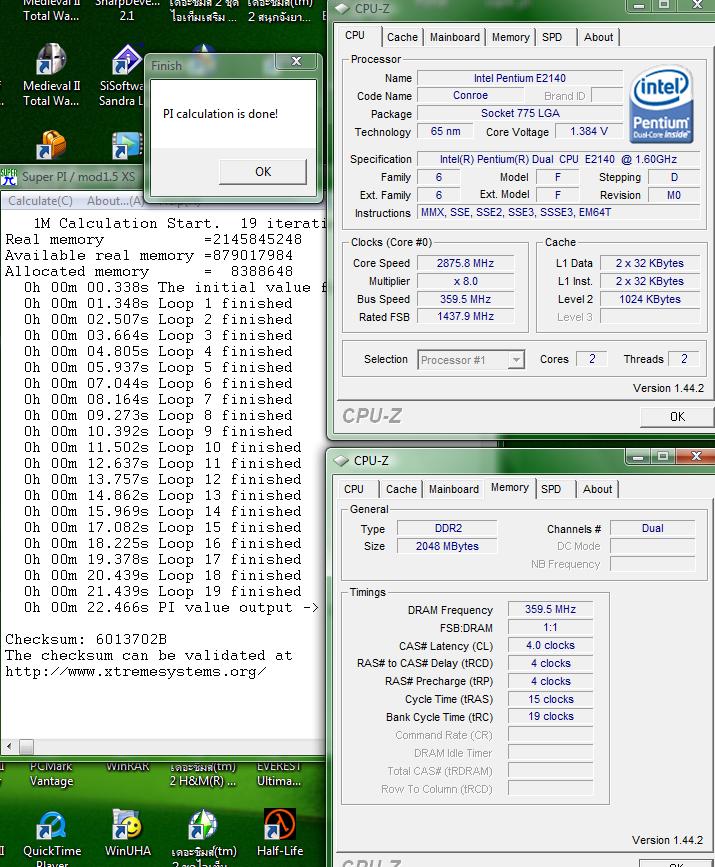Select SPD tab in upper CPU-Z window
715x867 pixels.
552,38
